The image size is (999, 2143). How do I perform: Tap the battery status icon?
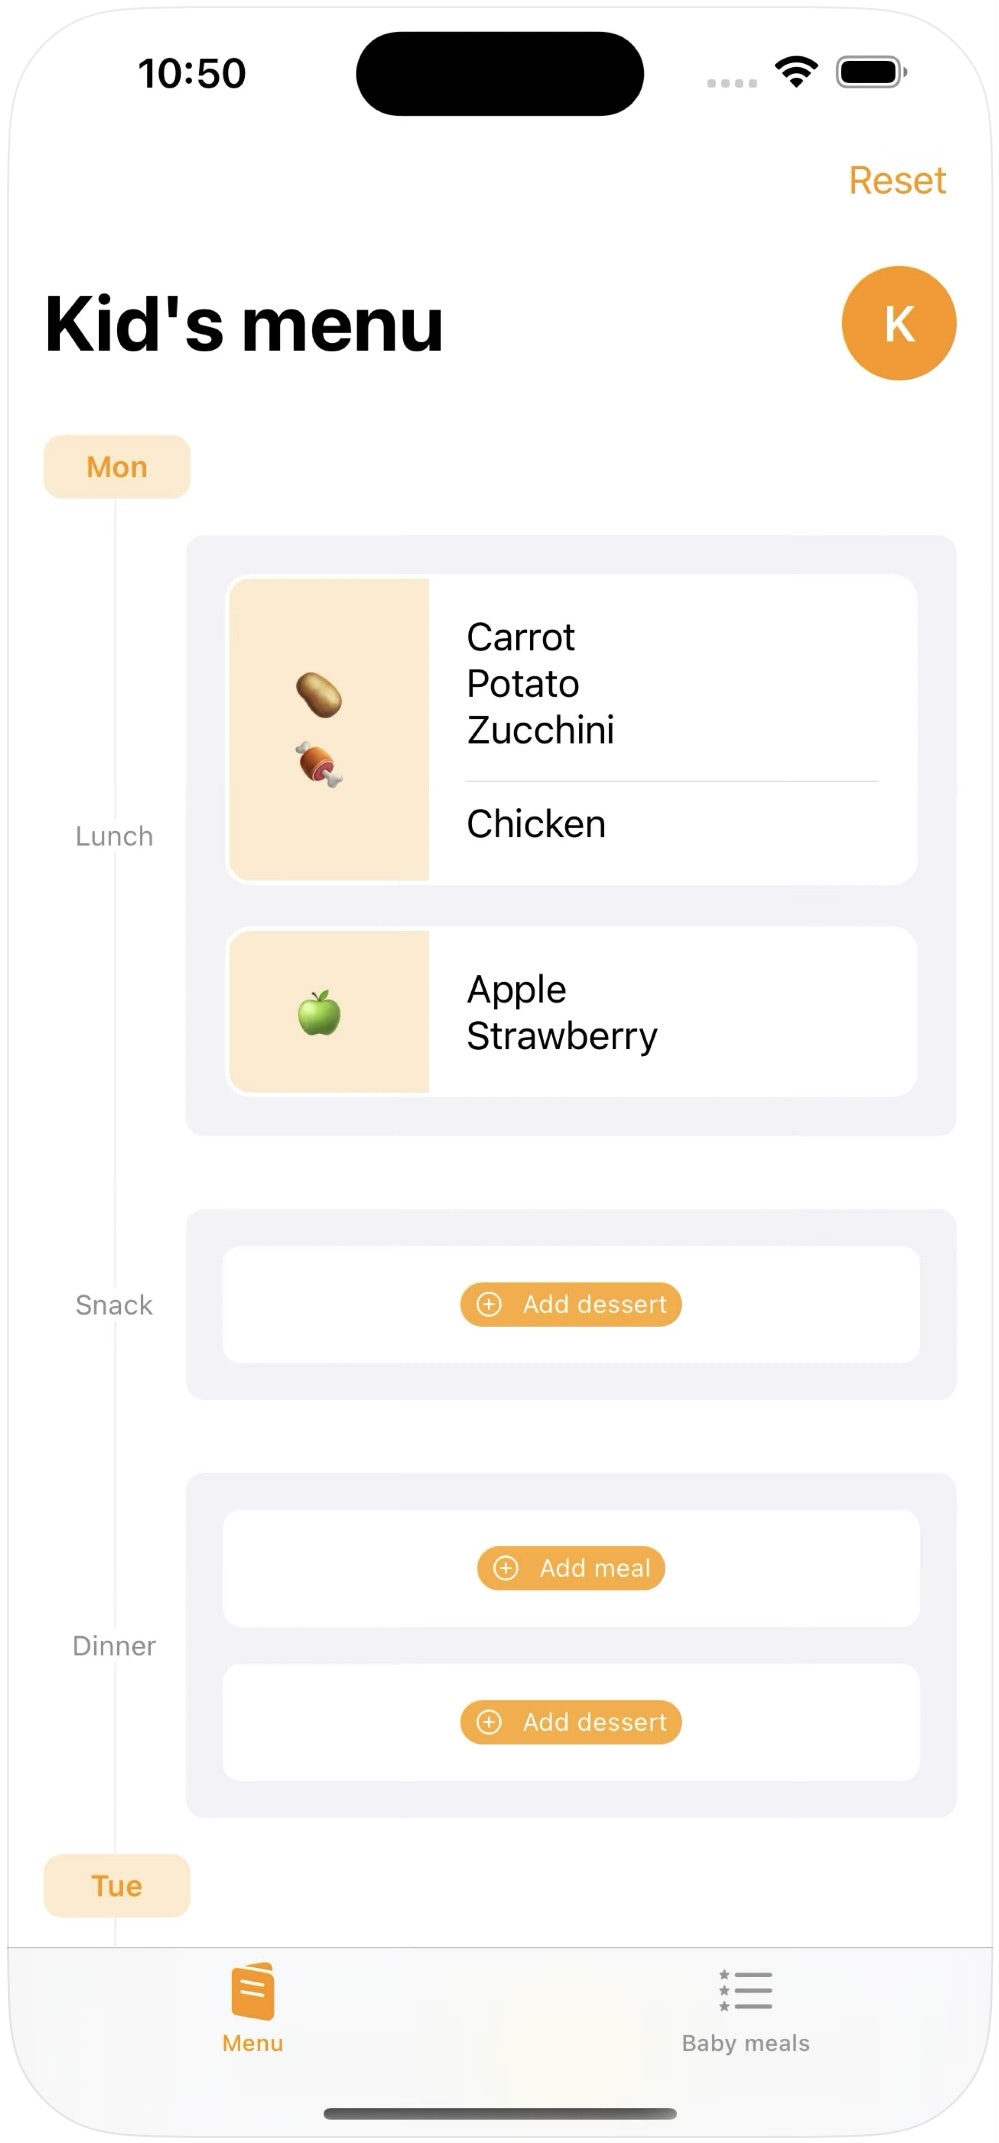coord(871,72)
